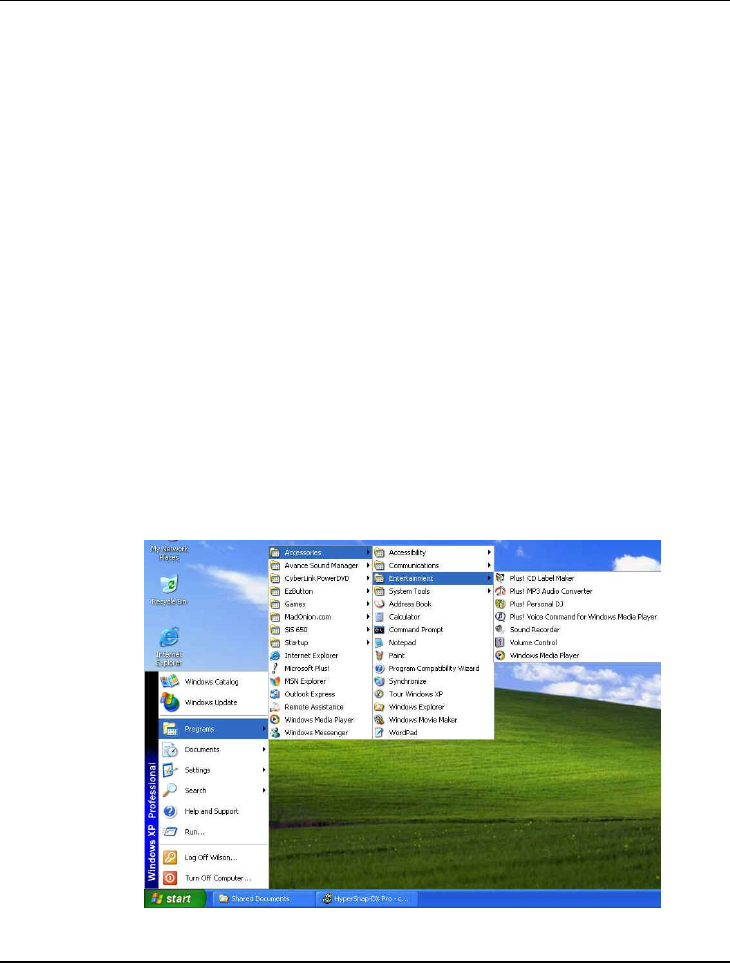This screenshot has height=963, width=730.
Task: Switch to Shared Documents taskbar window
Action: 263,899
